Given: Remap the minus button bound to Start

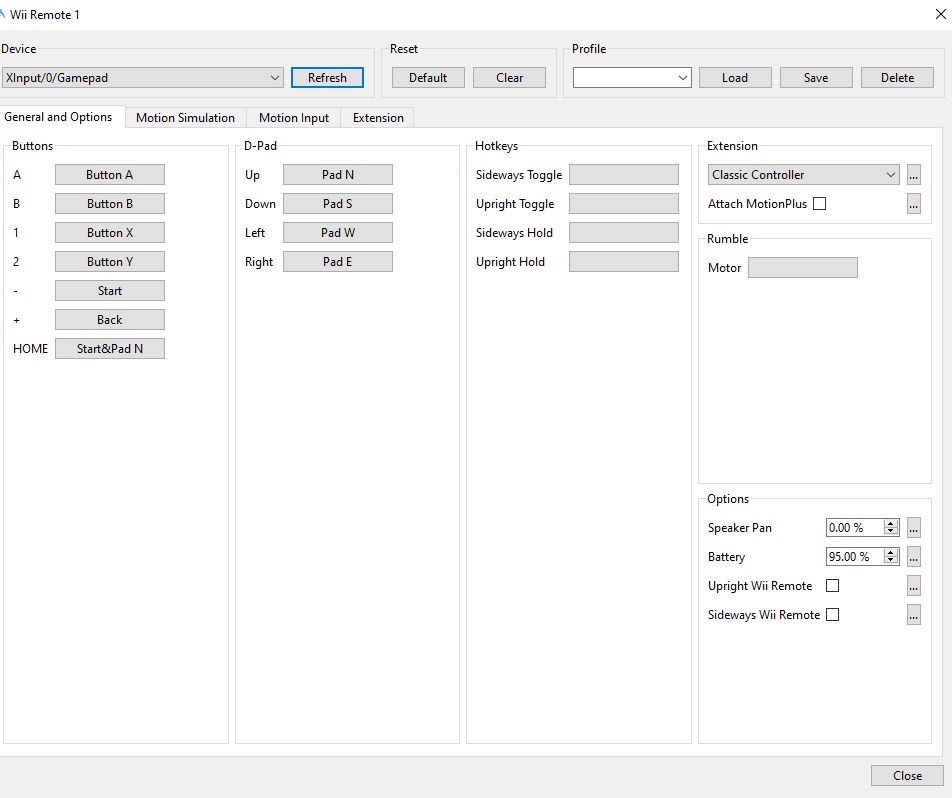Looking at the screenshot, I should pos(110,291).
